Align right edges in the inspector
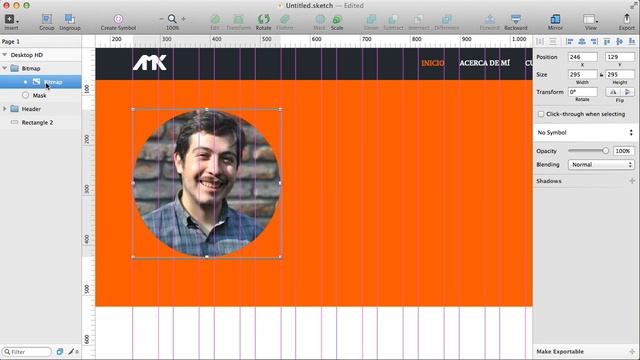This screenshot has width=640, height=360. [594, 41]
